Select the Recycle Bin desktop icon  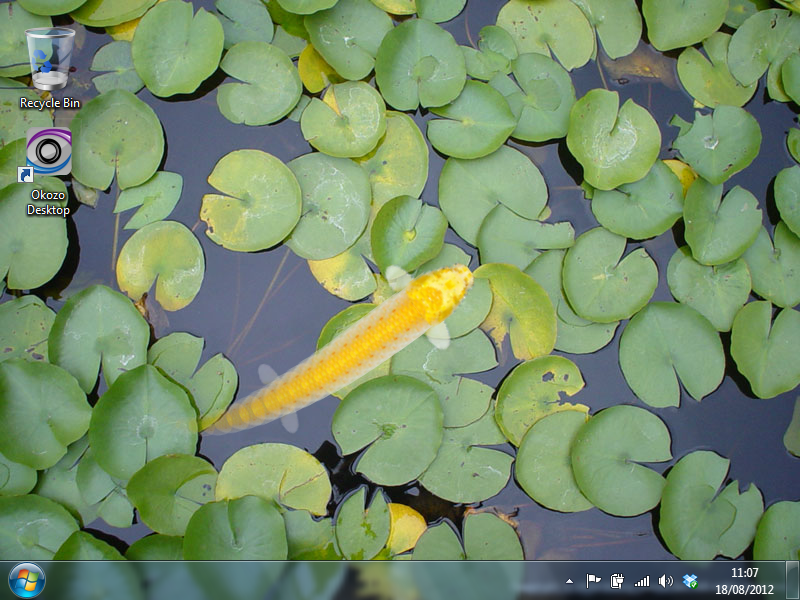point(49,59)
